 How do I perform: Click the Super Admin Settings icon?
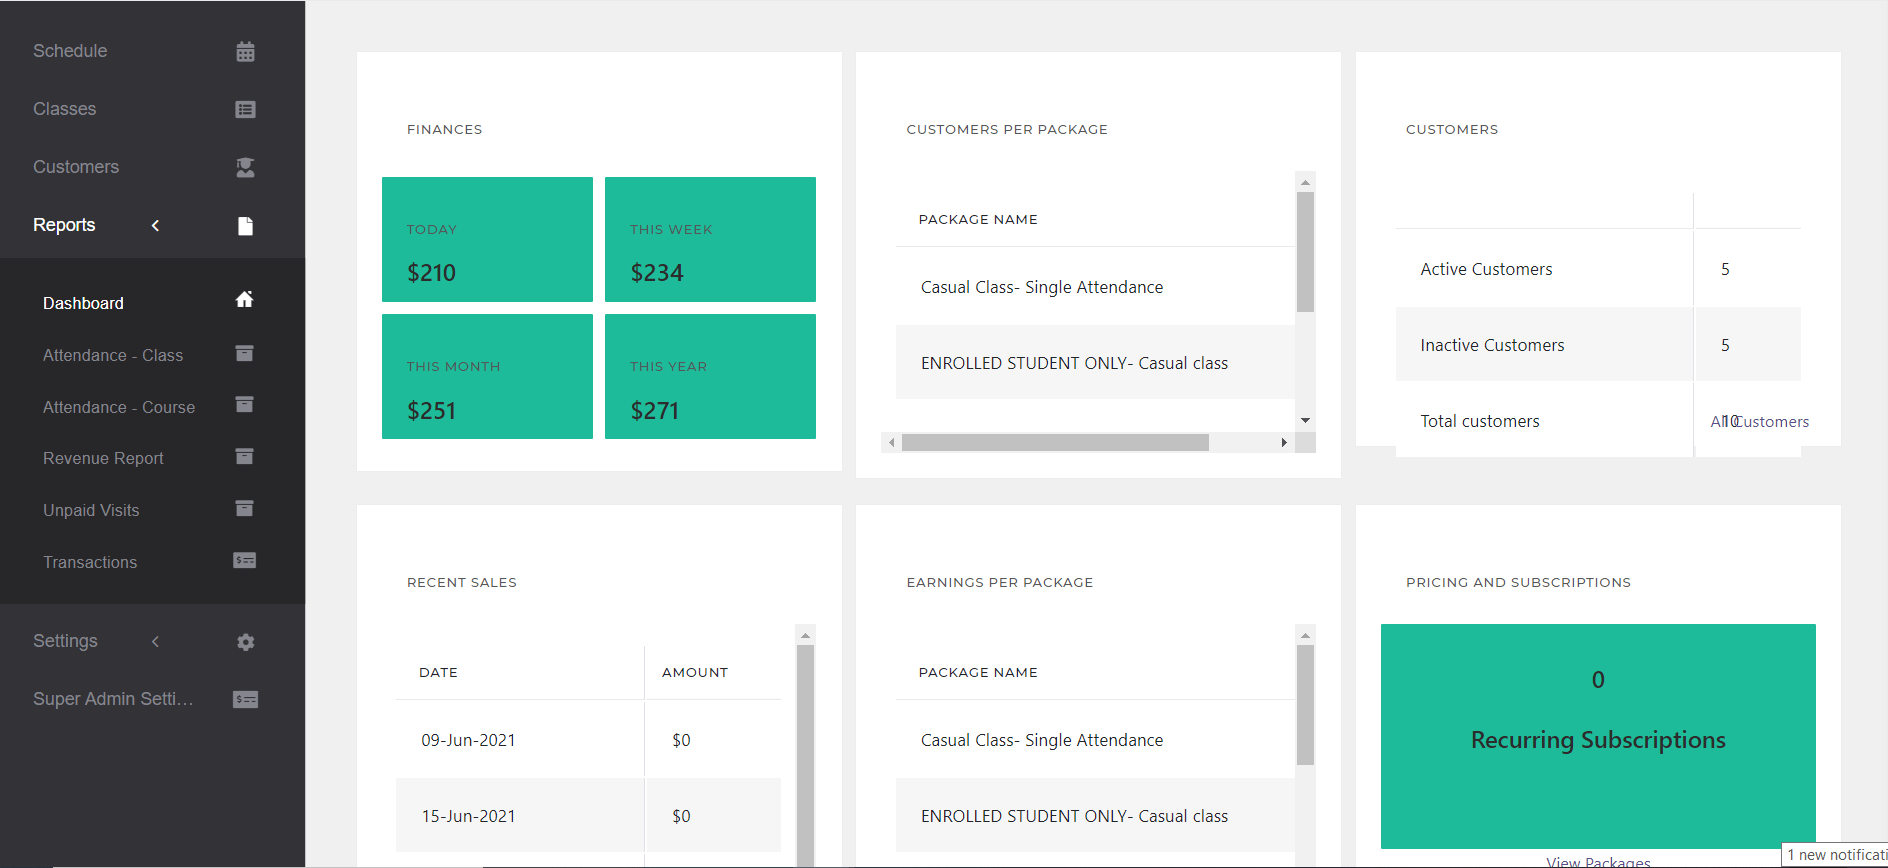[x=245, y=699]
